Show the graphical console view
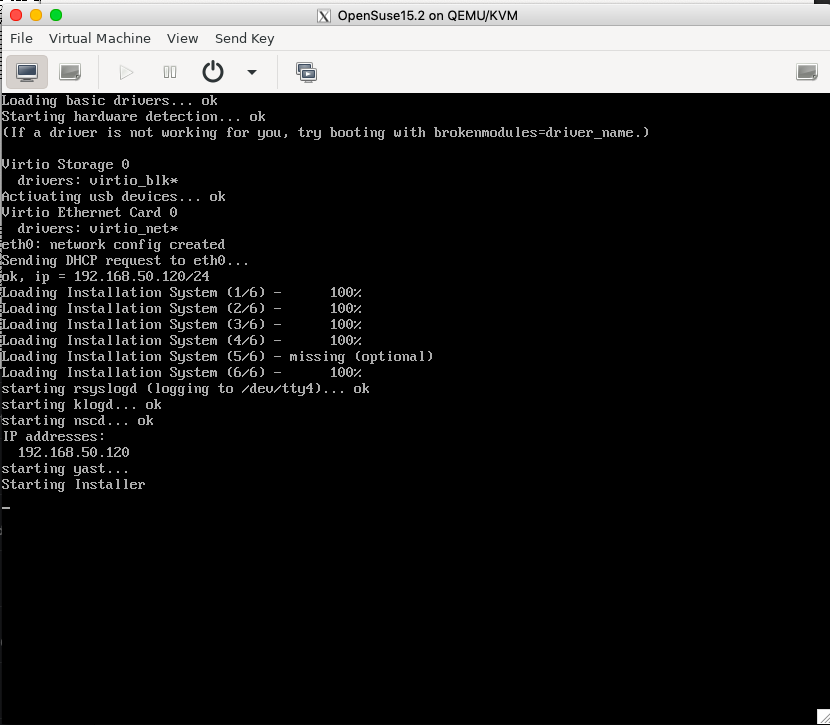Image resolution: width=830 pixels, height=725 pixels. (x=27, y=72)
